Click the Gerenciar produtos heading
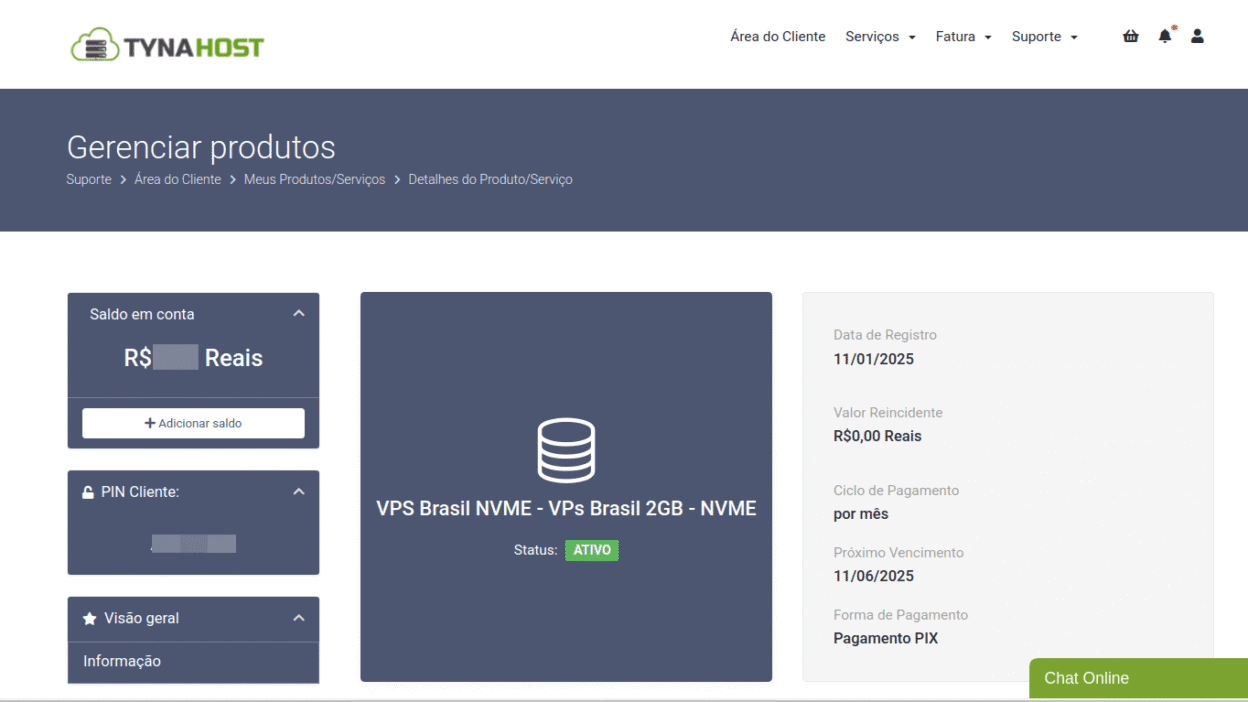This screenshot has width=1248, height=702. (201, 147)
